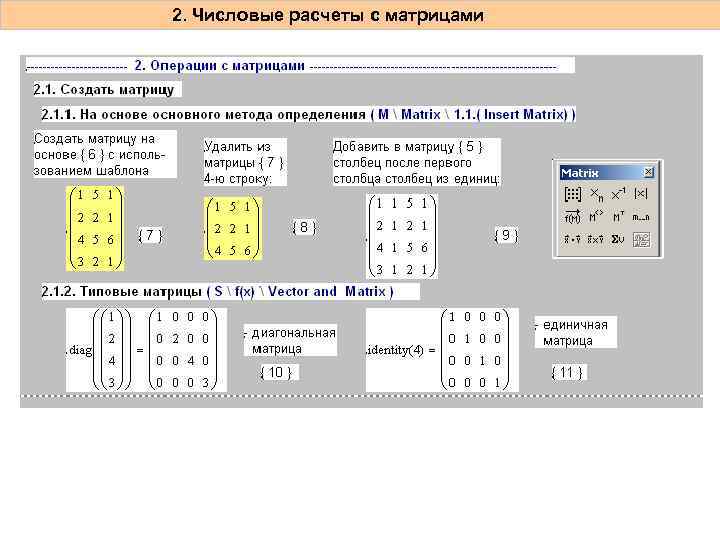Viewport: 720px width, 540px height.
Task: Close the Matrix palette
Action: coord(648,172)
